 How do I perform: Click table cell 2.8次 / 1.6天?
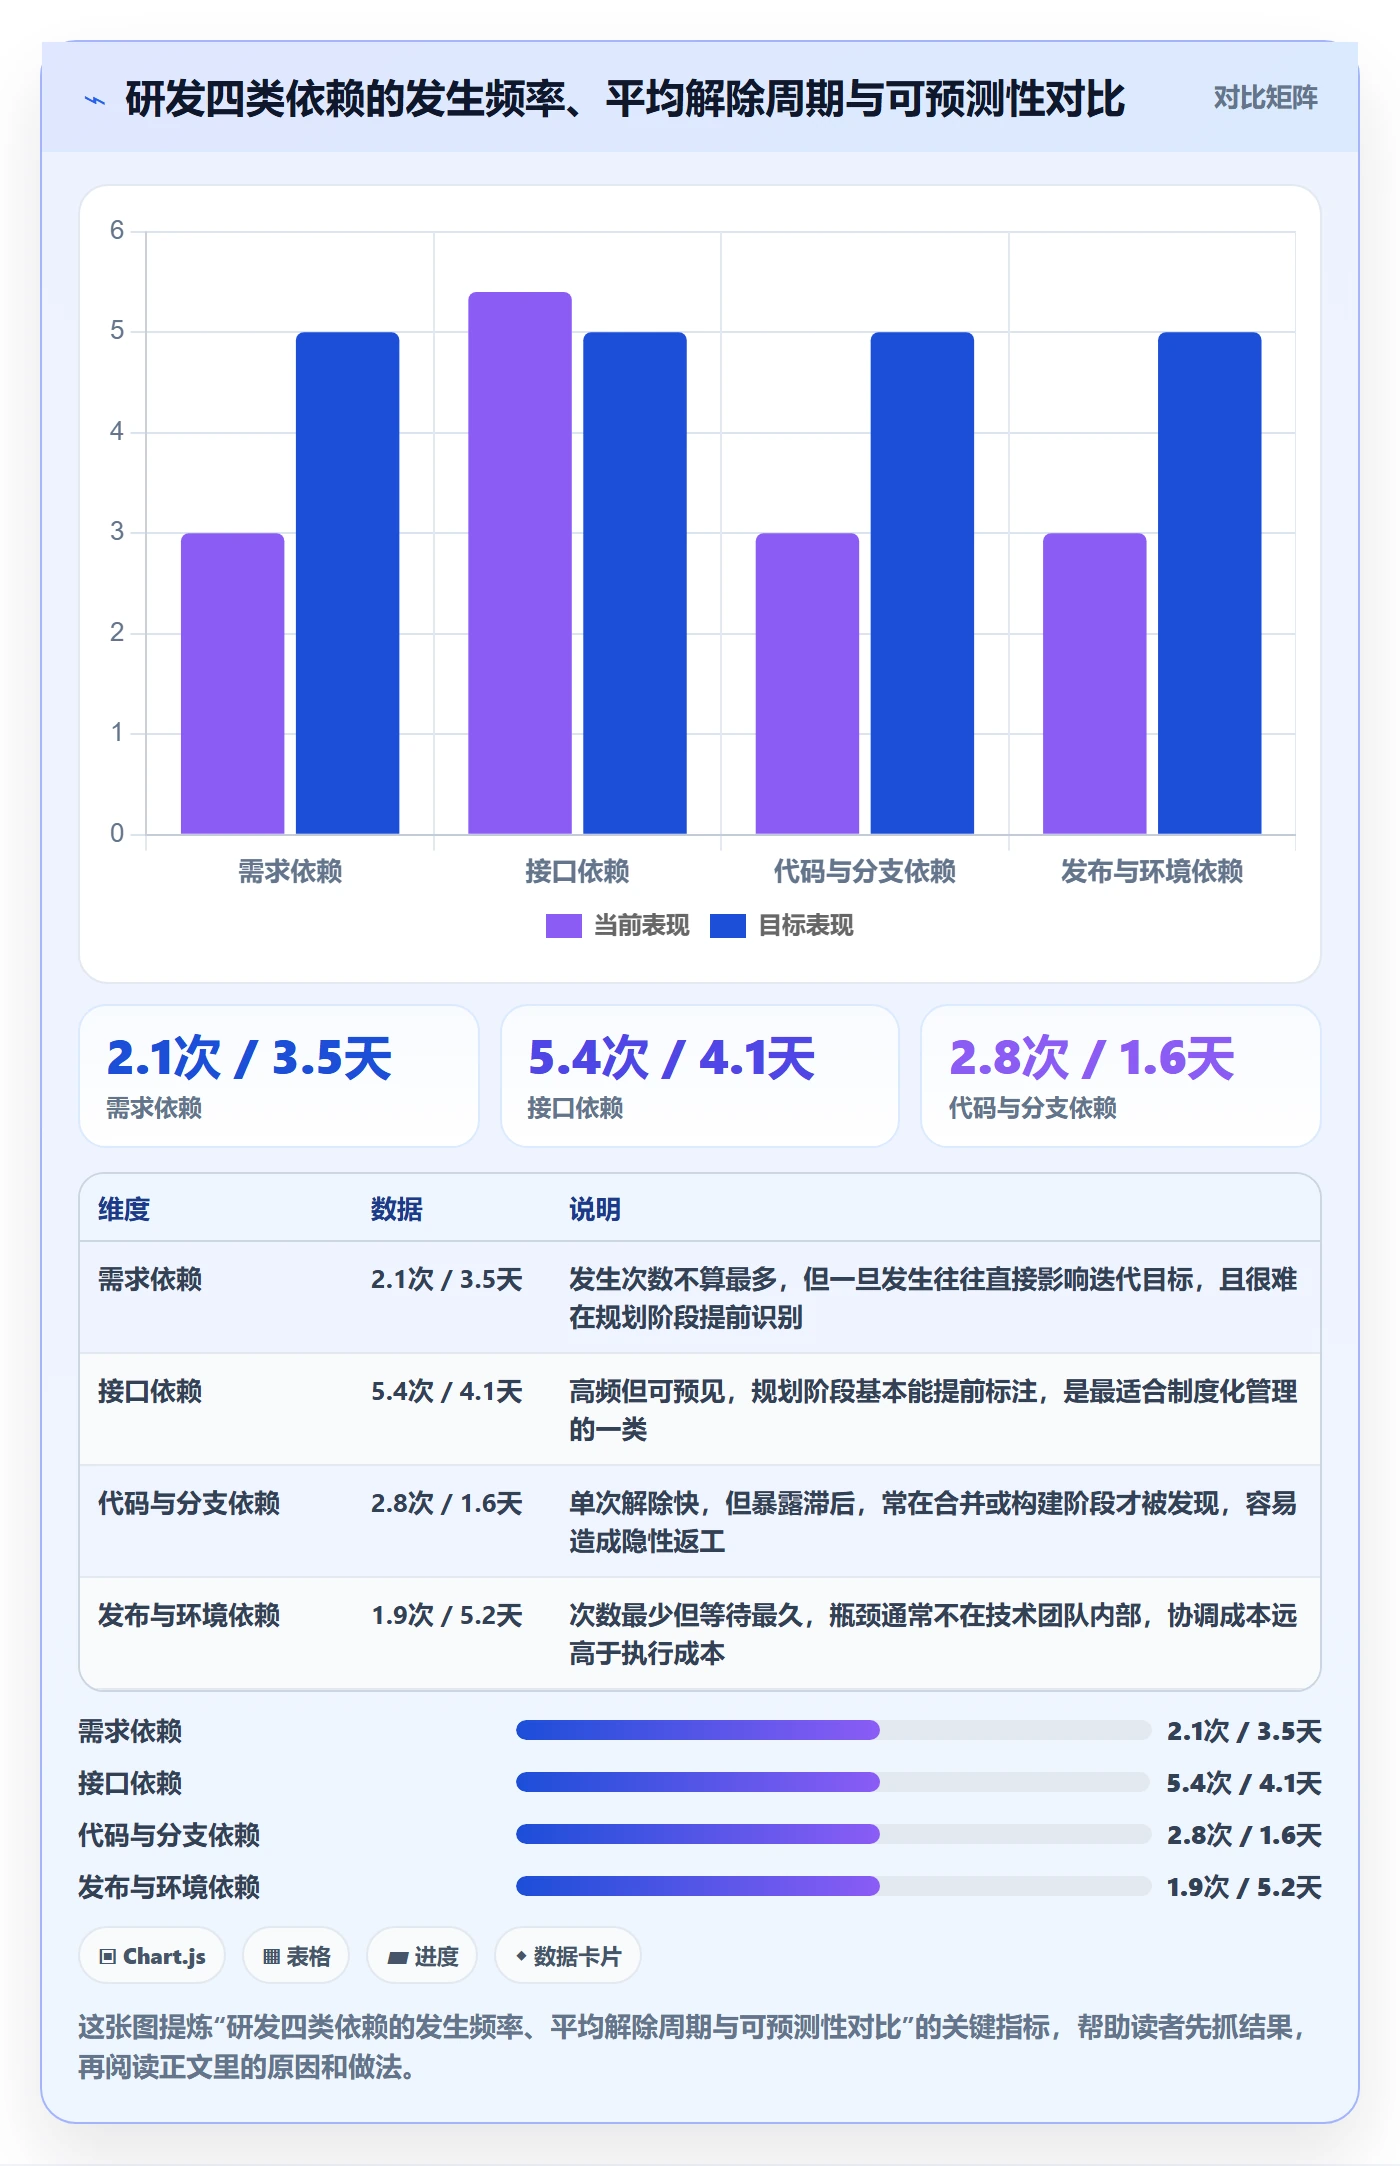pos(447,1503)
